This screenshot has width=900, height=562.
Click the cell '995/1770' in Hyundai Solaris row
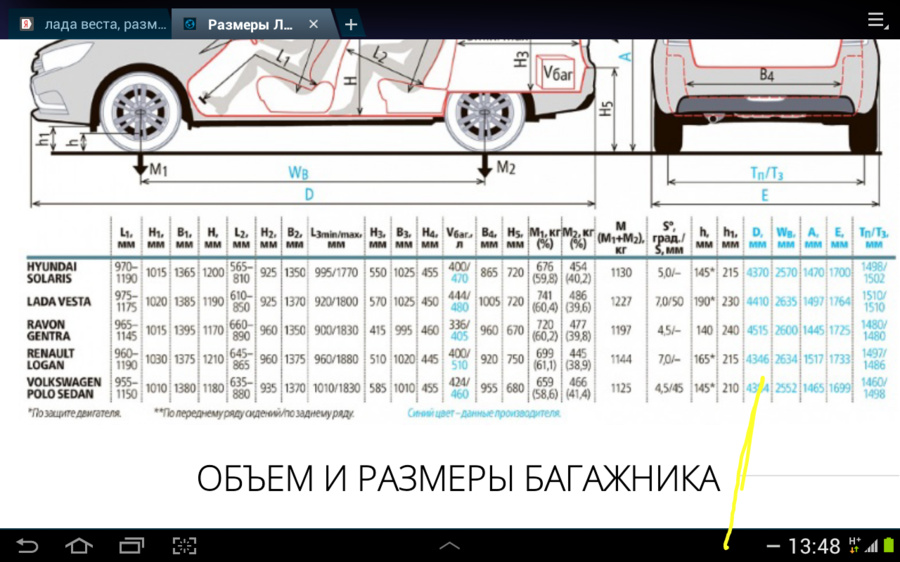click(x=336, y=273)
